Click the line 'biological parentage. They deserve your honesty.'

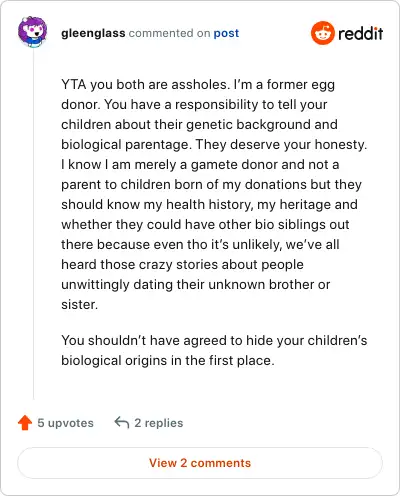pos(214,145)
